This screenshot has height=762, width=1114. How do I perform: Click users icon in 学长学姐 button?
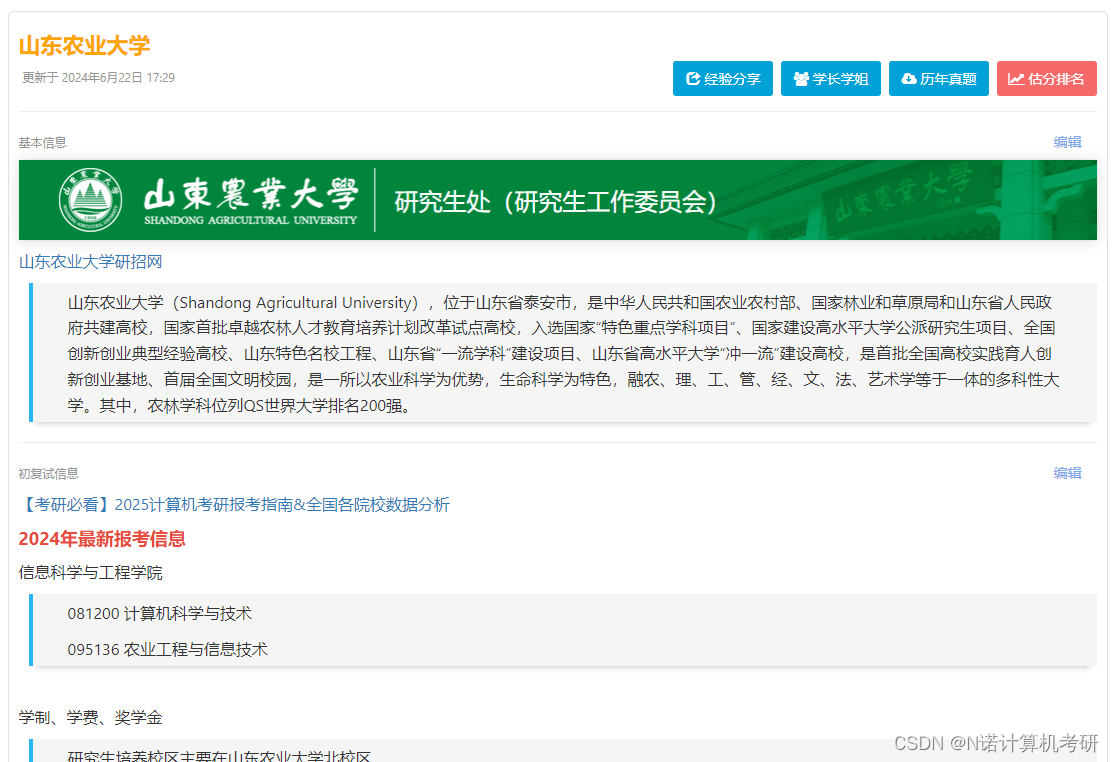pos(801,79)
